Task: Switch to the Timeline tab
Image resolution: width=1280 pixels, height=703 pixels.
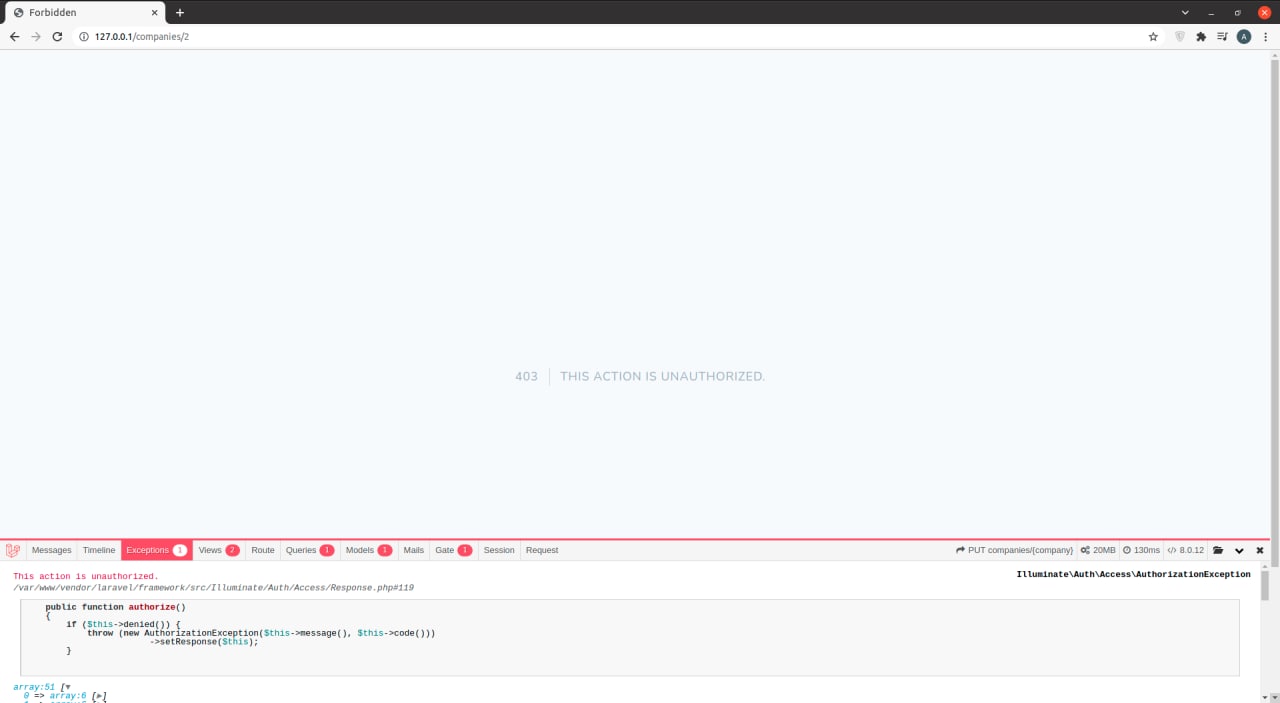Action: coord(99,550)
